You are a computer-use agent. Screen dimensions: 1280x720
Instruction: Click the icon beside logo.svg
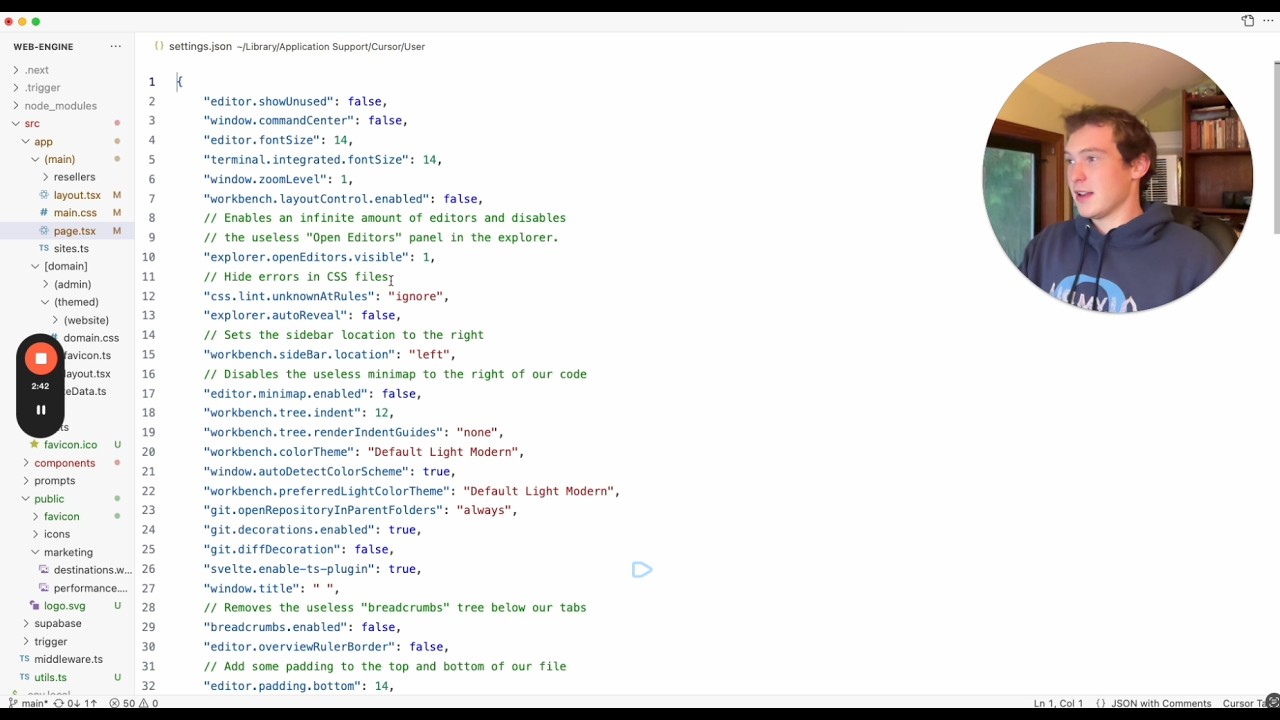(34, 606)
